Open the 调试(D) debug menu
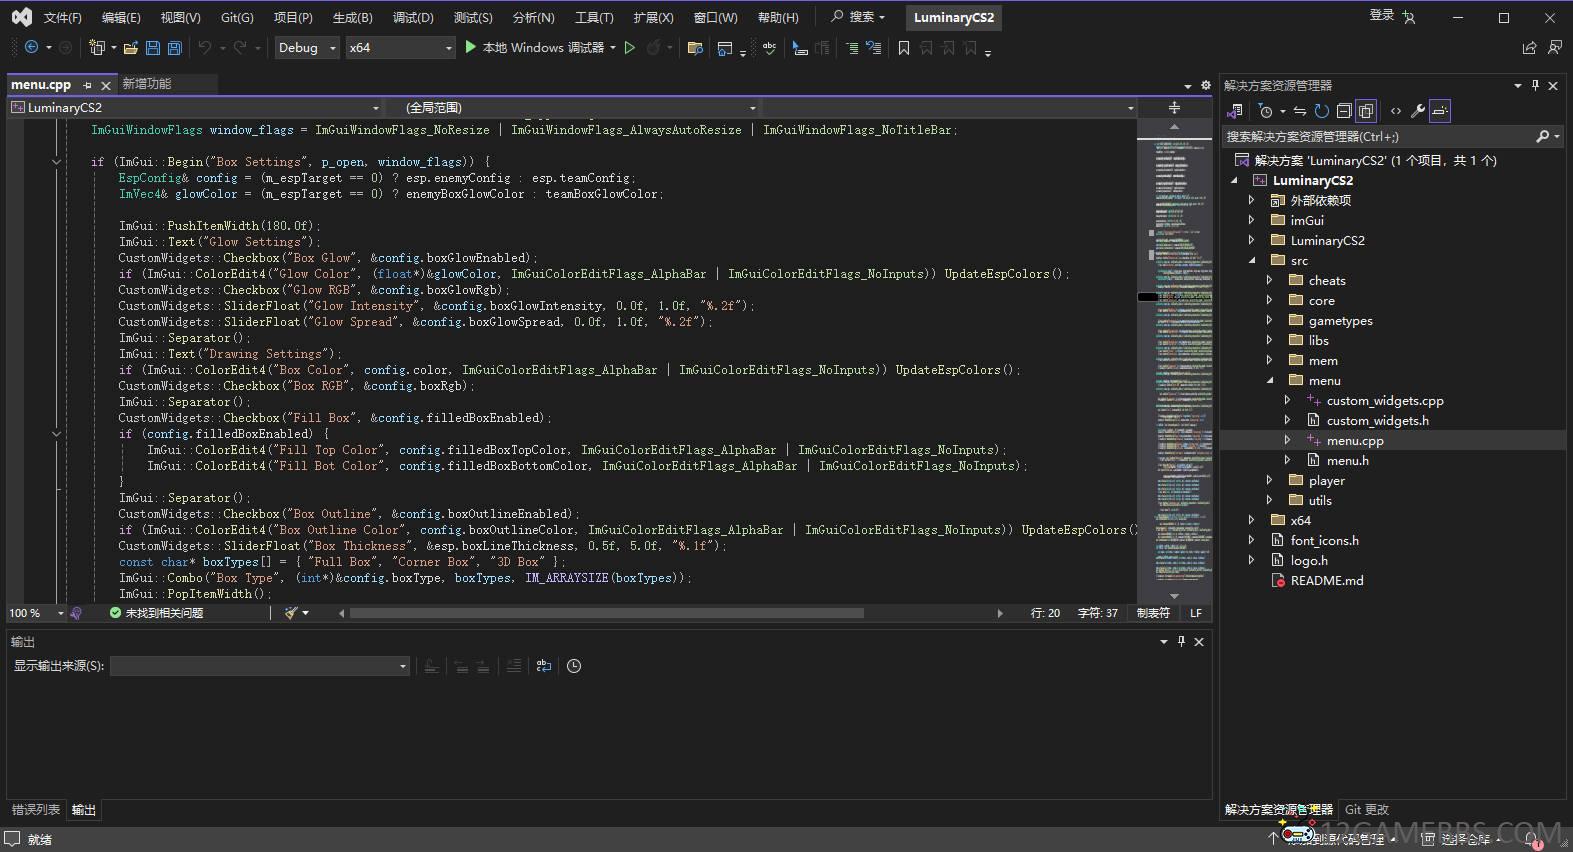The image size is (1573, 852). pyautogui.click(x=412, y=17)
